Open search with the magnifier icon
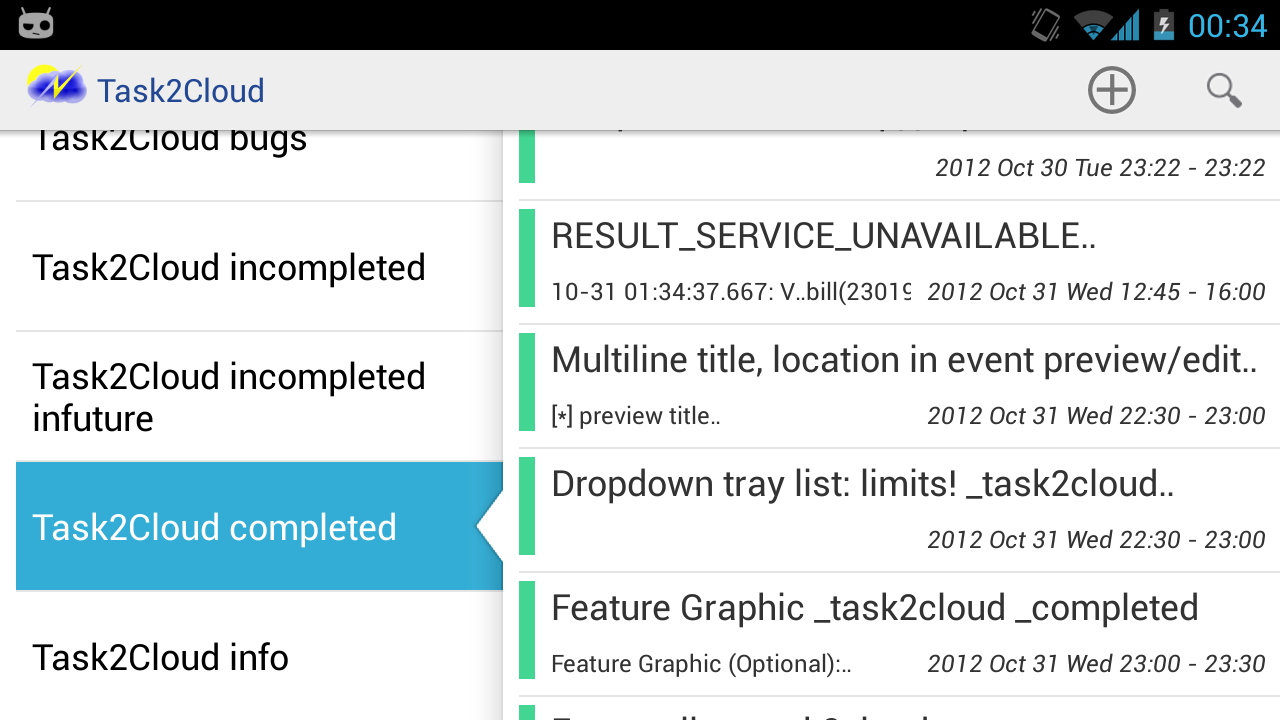Image resolution: width=1280 pixels, height=720 pixels. click(1224, 91)
